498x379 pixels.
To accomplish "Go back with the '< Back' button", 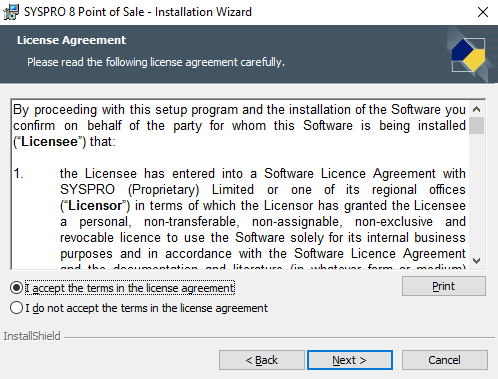I will tap(262, 360).
